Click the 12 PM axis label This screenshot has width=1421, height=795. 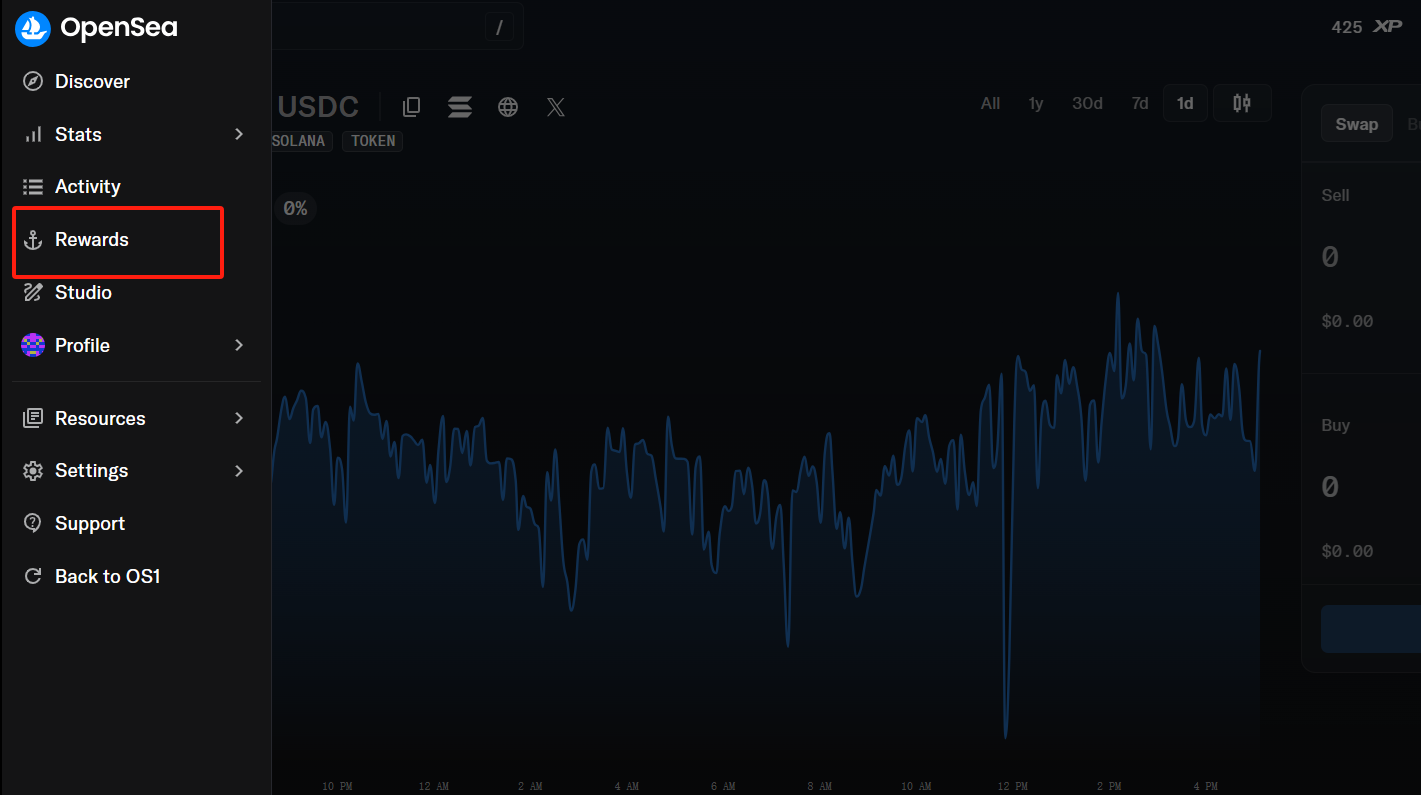1013,787
